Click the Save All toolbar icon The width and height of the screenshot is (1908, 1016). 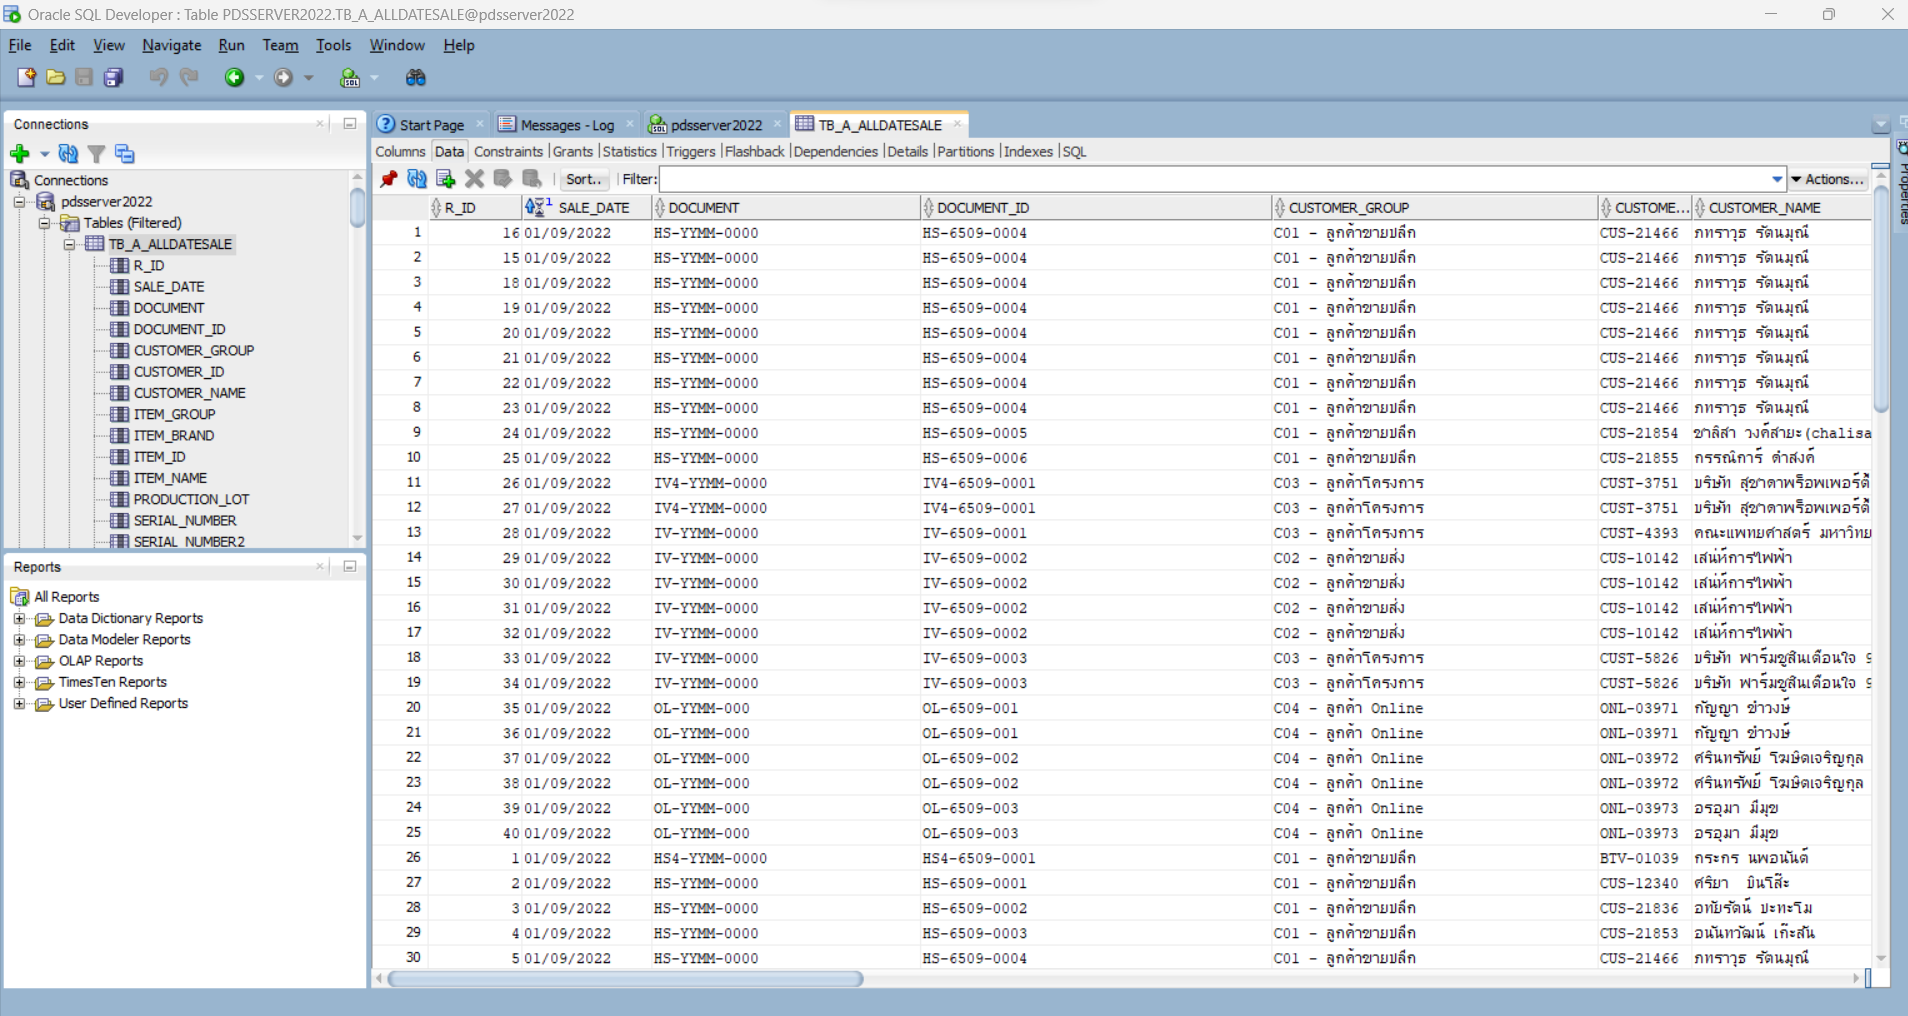(114, 77)
